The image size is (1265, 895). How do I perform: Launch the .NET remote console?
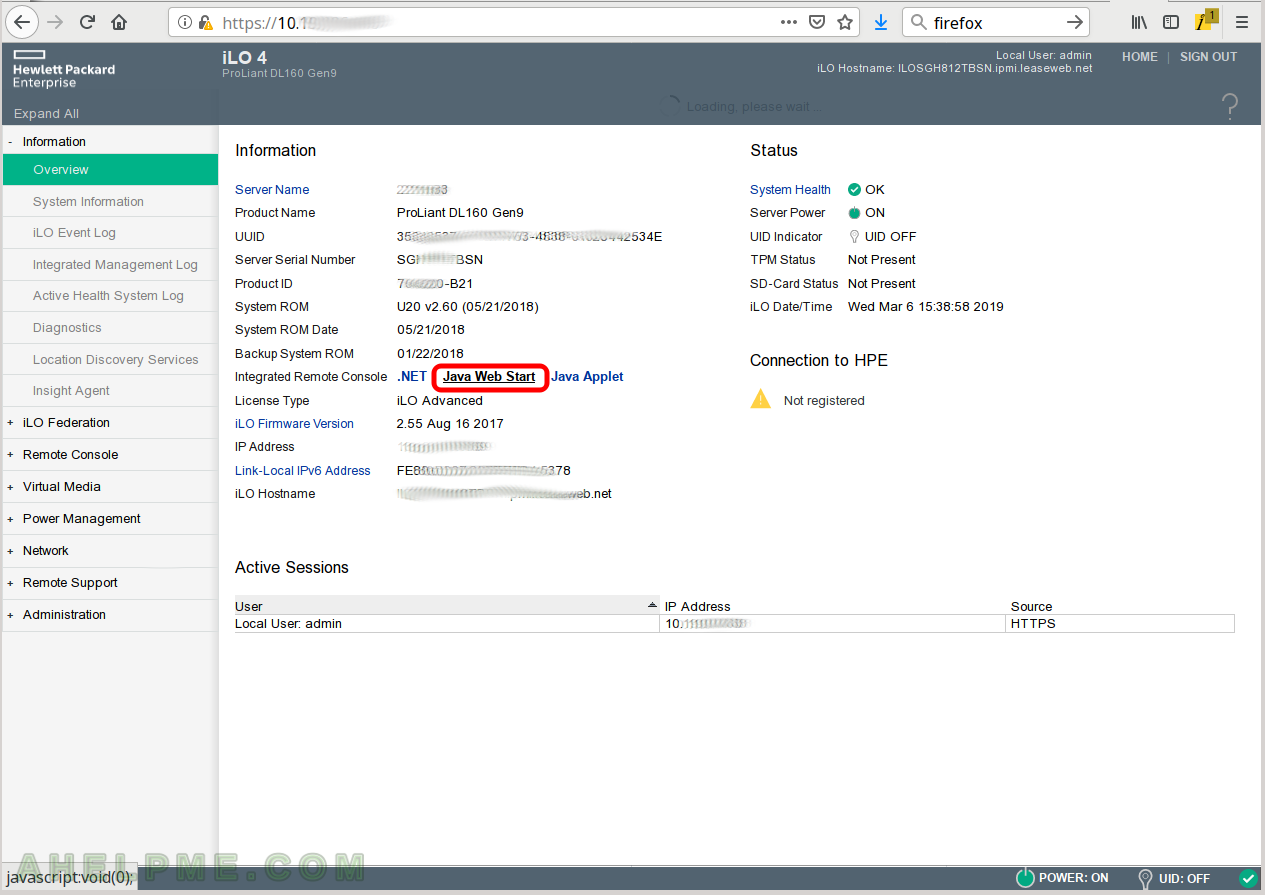[412, 377]
